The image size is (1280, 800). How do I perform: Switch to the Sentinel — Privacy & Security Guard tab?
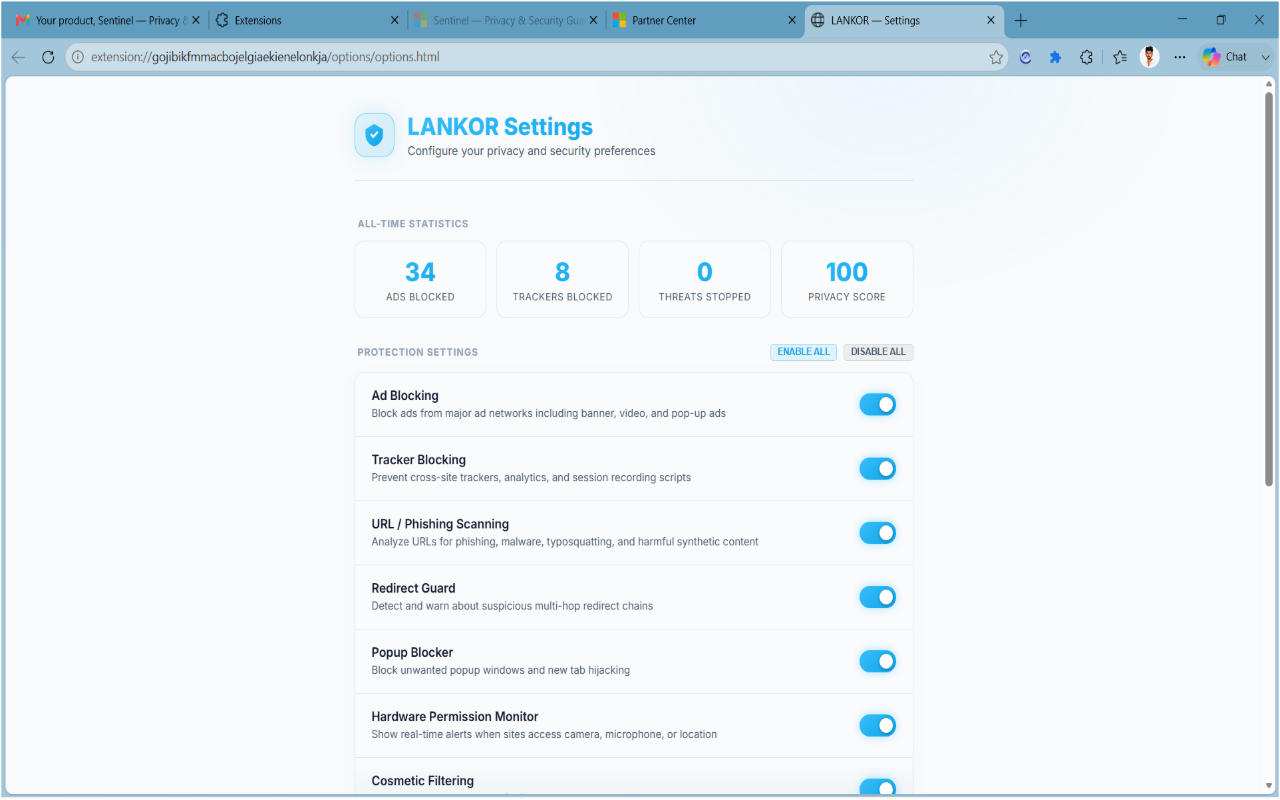[506, 20]
